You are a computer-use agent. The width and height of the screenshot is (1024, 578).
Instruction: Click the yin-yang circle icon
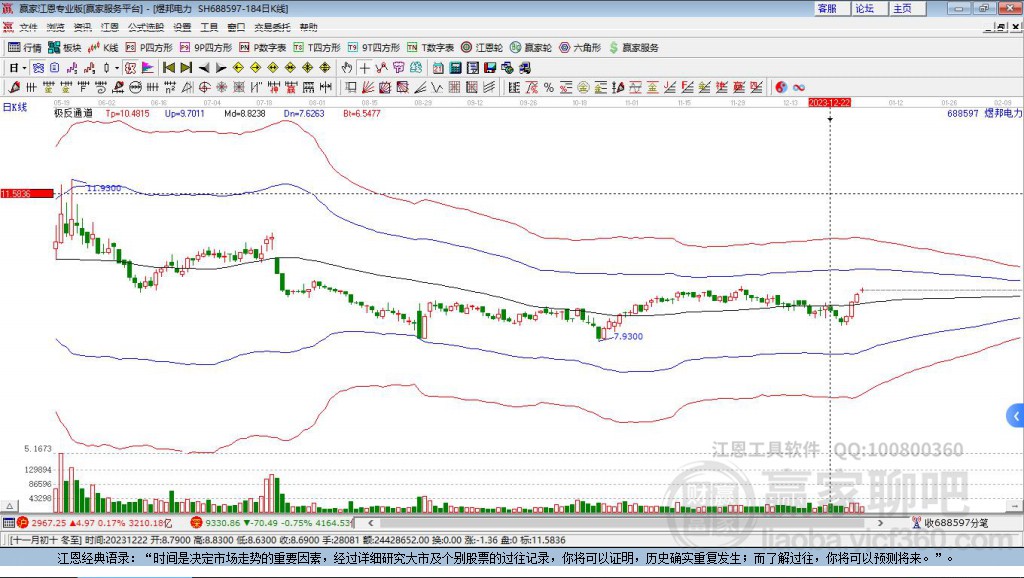[x=781, y=87]
